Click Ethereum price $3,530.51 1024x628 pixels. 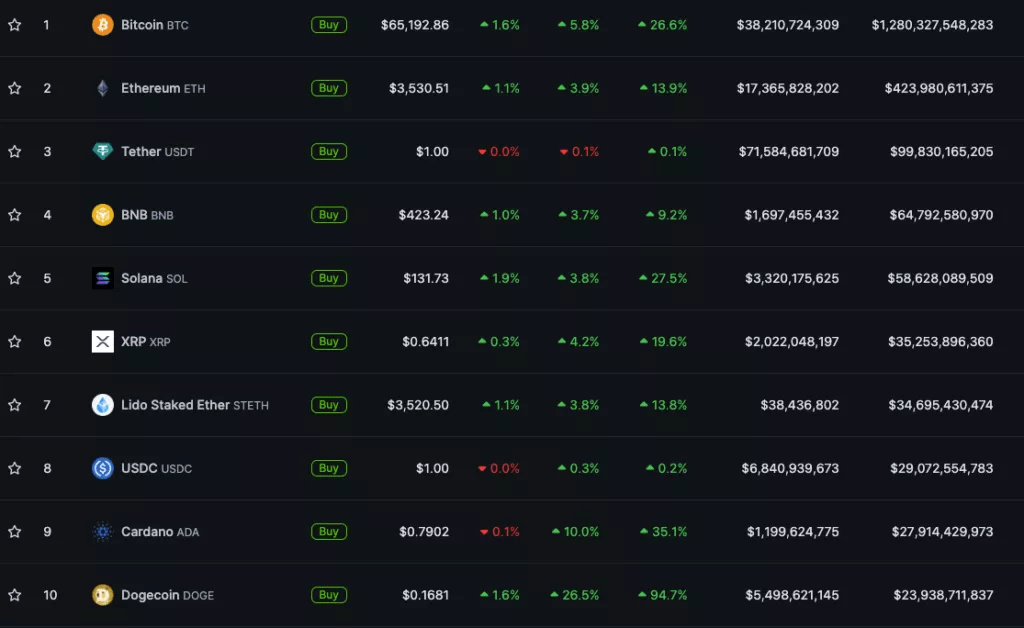(x=419, y=88)
